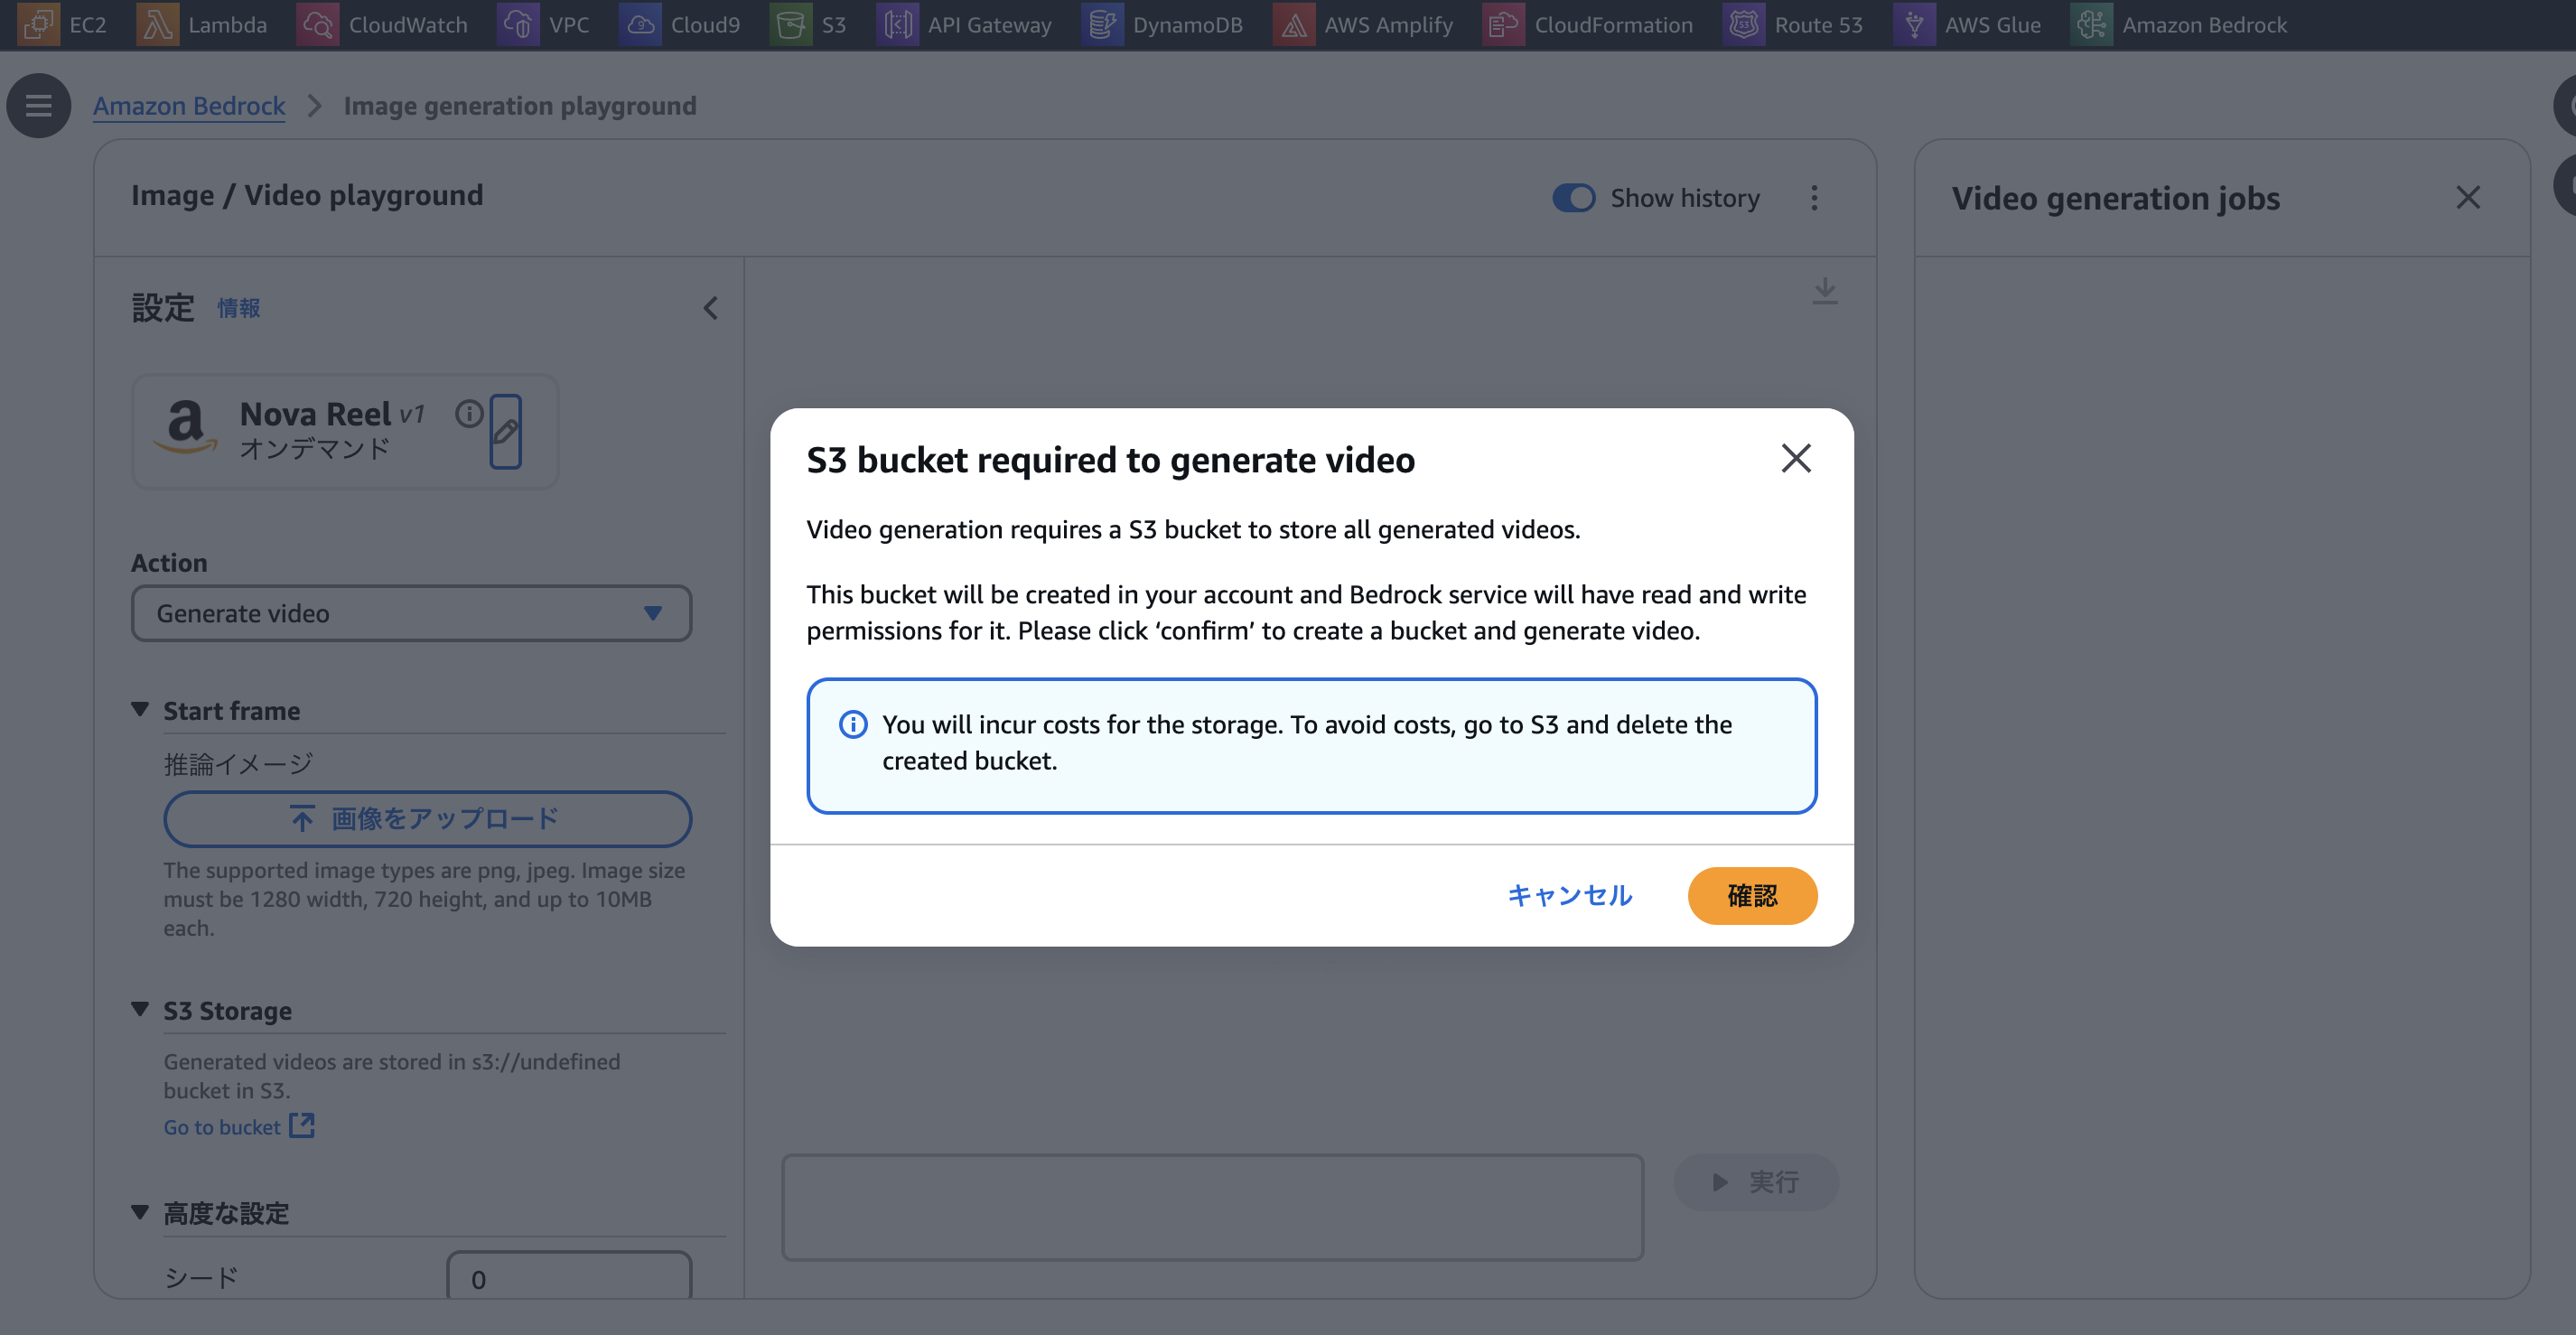Click the download icon in playground
The height and width of the screenshot is (1335, 2576).
pyautogui.click(x=1824, y=290)
